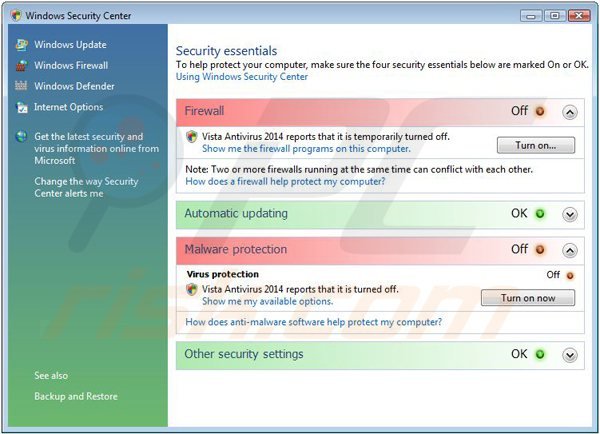Open Internet Options link in sidebar

tap(68, 107)
